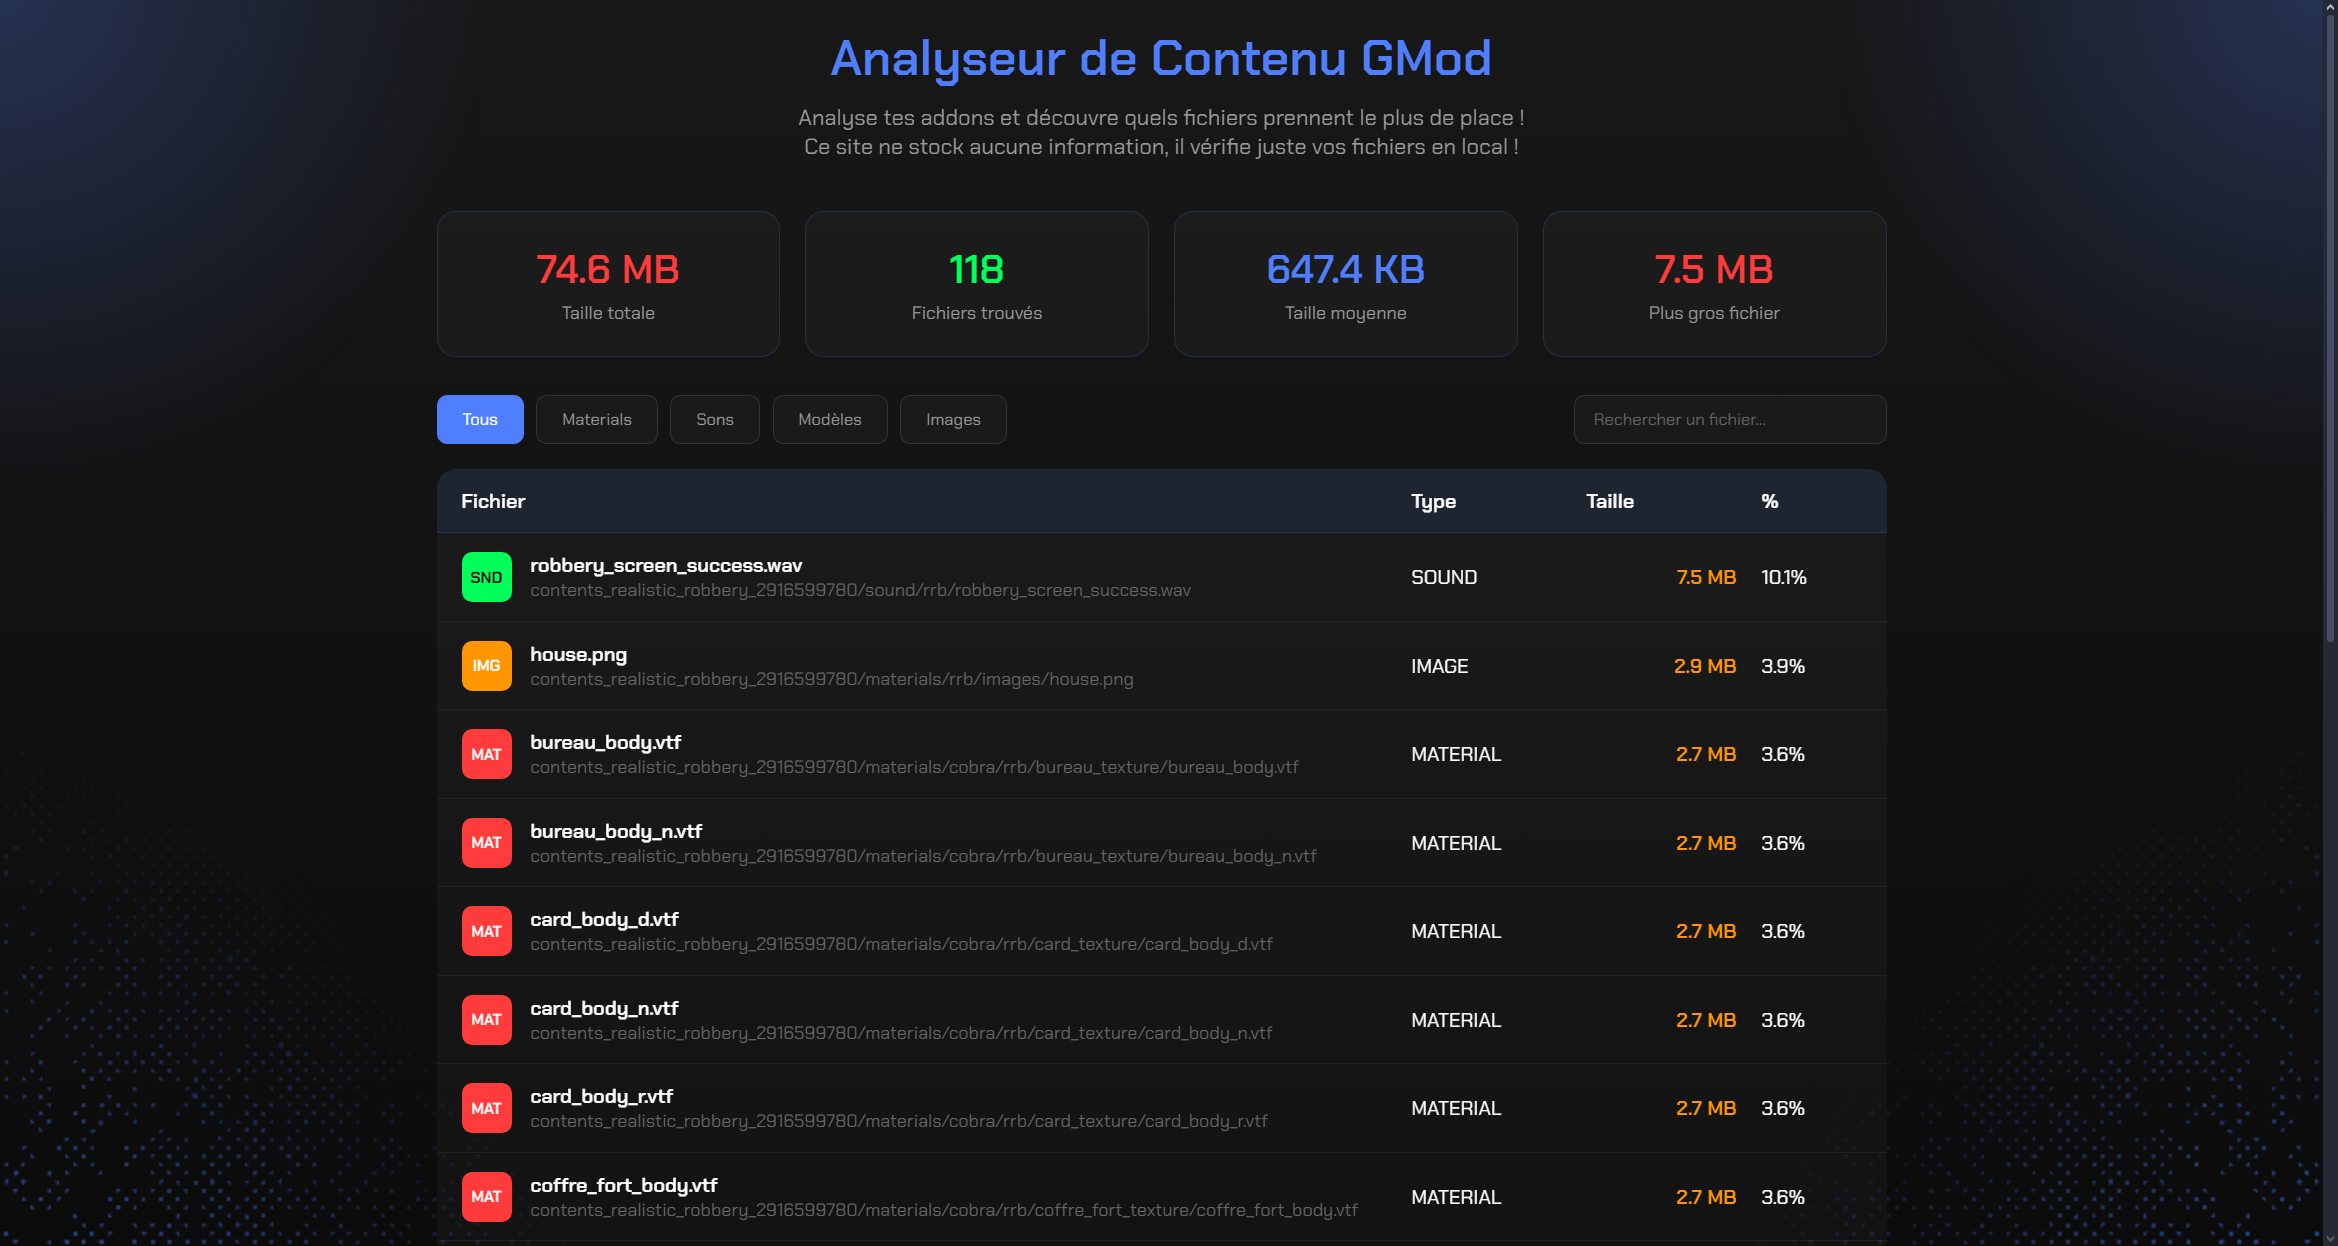Click the file name card_body_r.vtf
2338x1246 pixels.
click(601, 1097)
